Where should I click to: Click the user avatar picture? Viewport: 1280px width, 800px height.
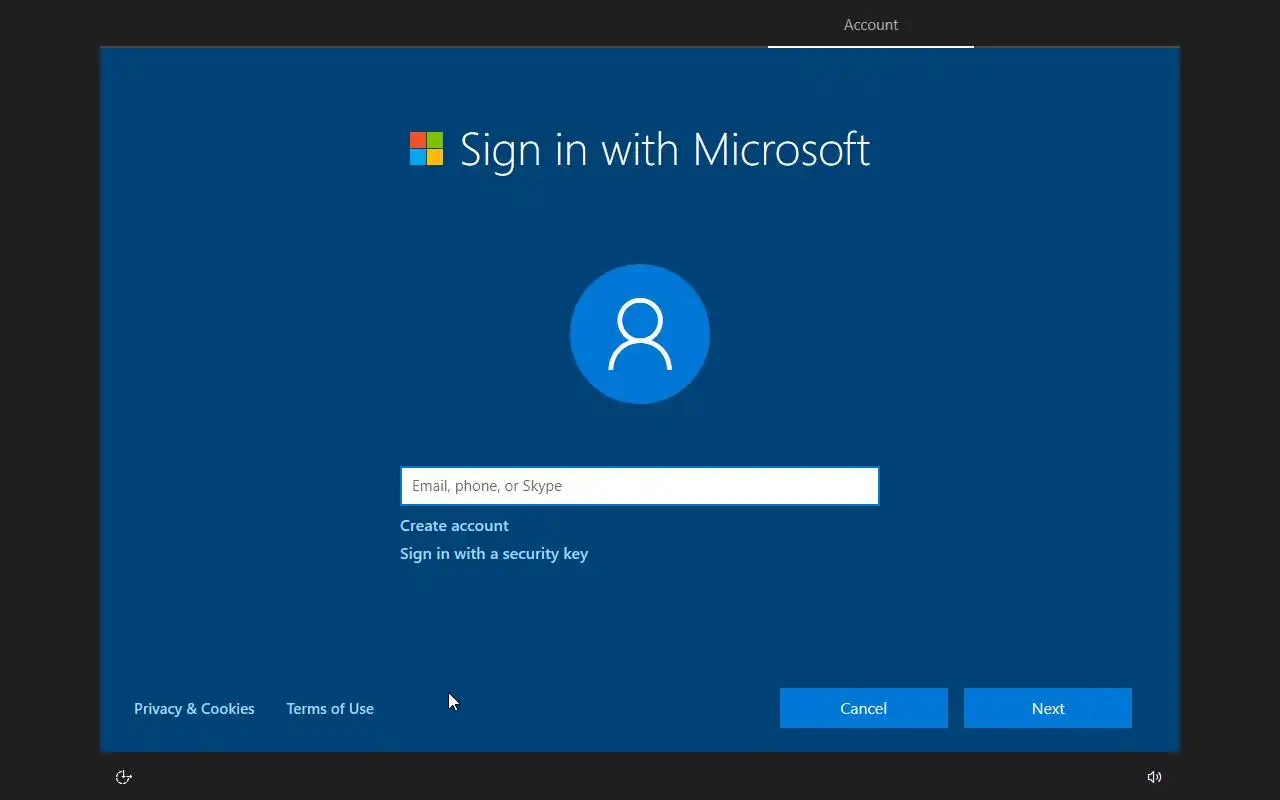(x=640, y=334)
